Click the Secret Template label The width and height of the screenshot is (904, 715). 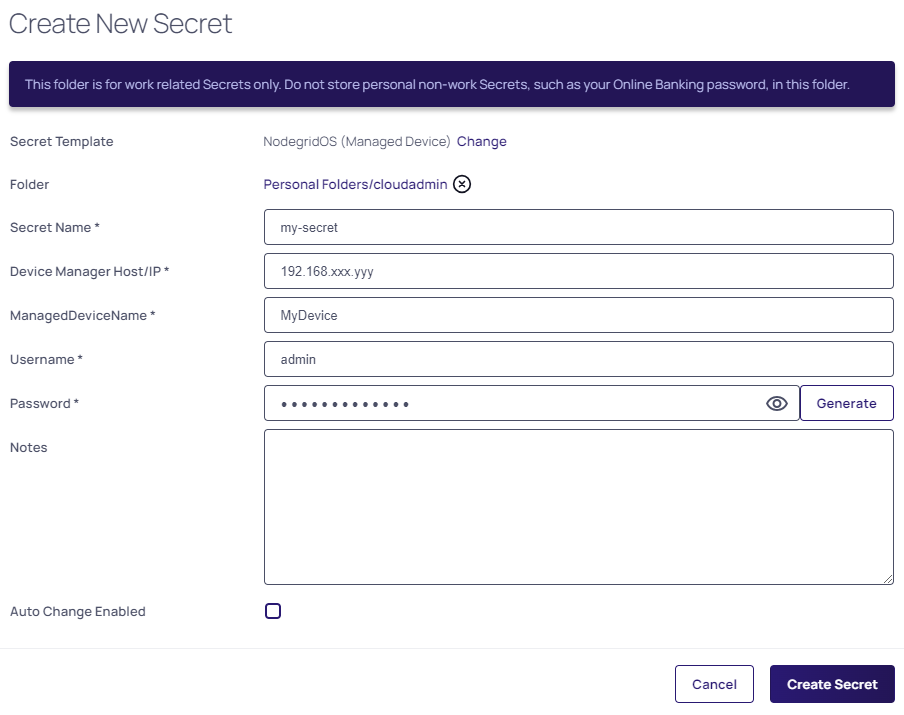coord(62,141)
